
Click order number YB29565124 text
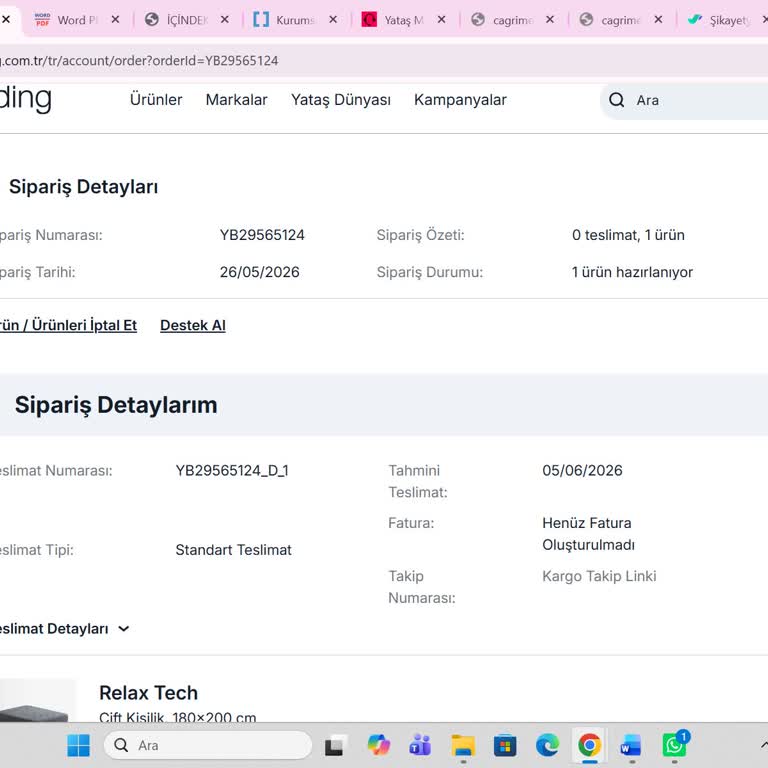pyautogui.click(x=262, y=235)
